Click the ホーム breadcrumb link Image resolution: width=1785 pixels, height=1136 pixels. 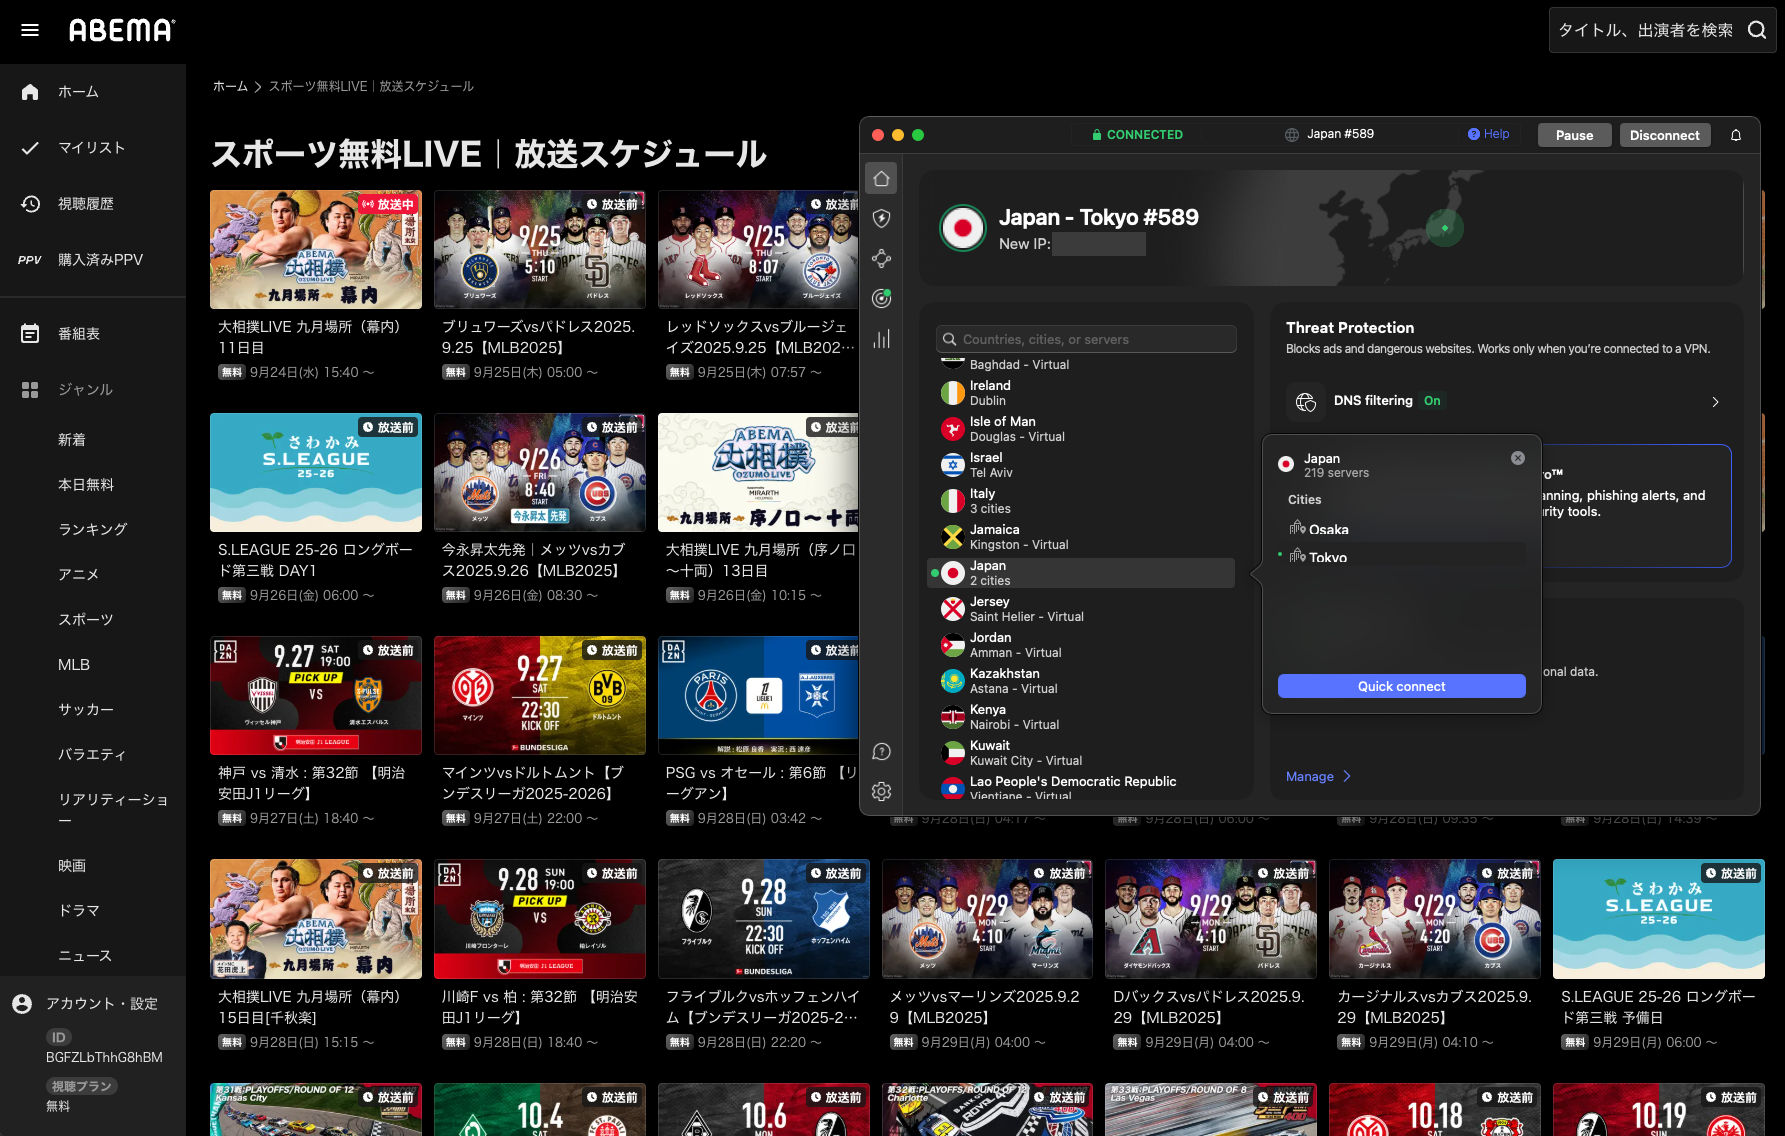[x=230, y=86]
